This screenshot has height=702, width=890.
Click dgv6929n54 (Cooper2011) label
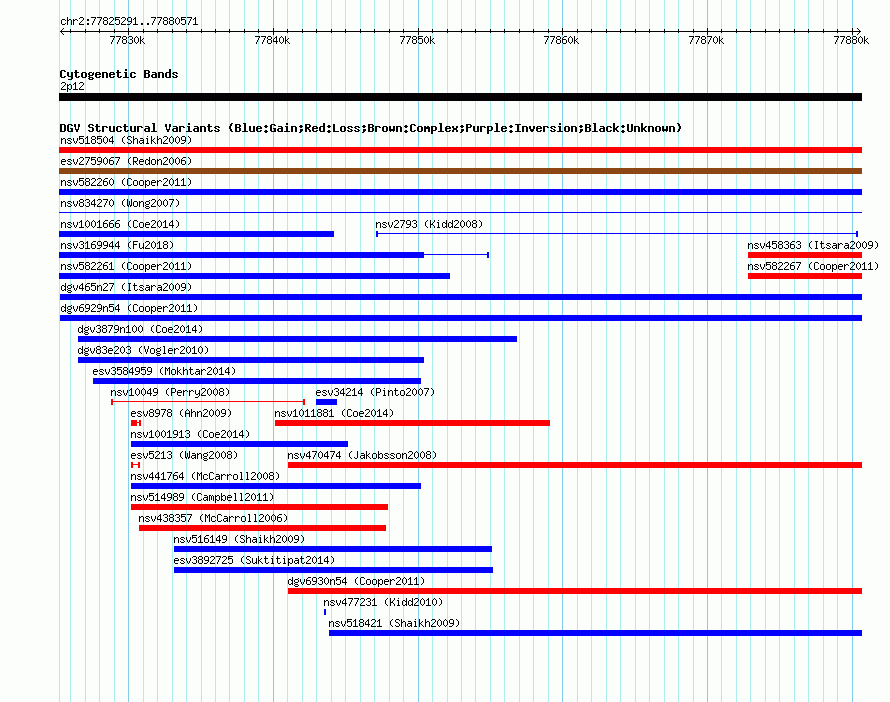pos(129,308)
